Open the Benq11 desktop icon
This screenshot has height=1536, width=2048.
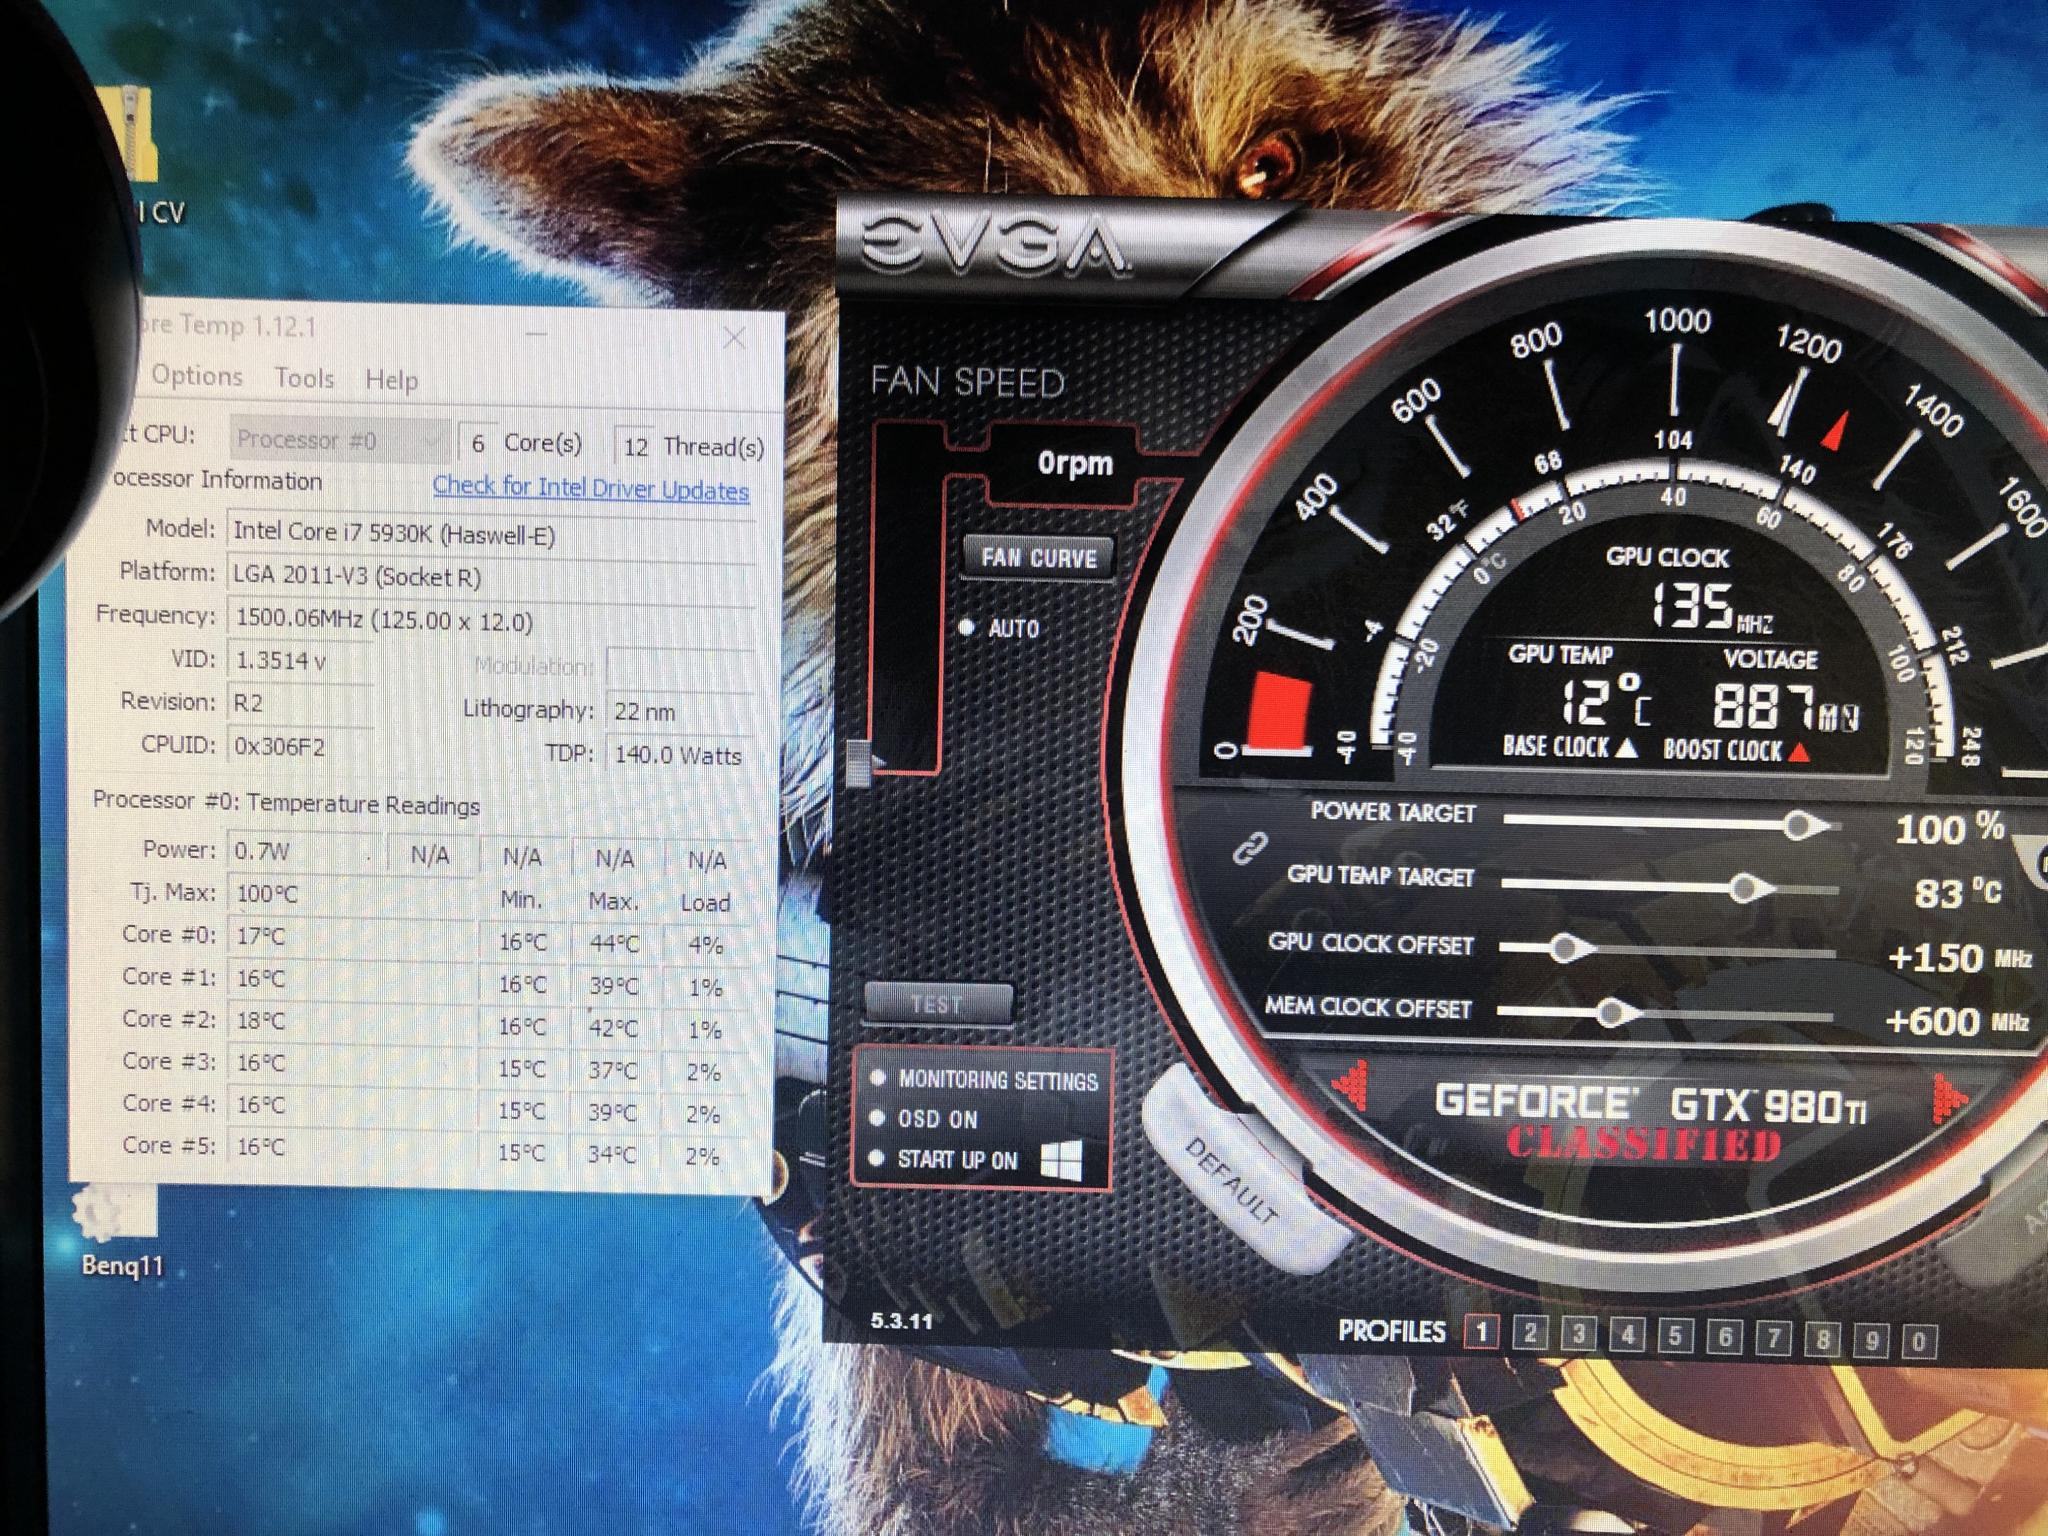point(118,1232)
